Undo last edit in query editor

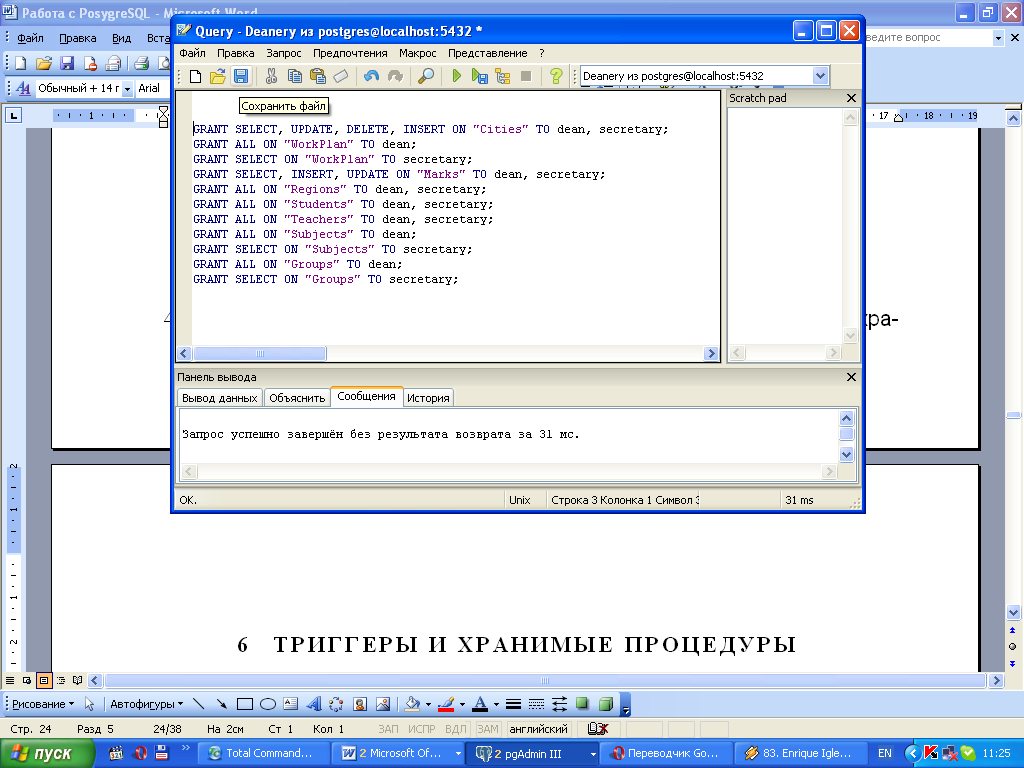372,76
